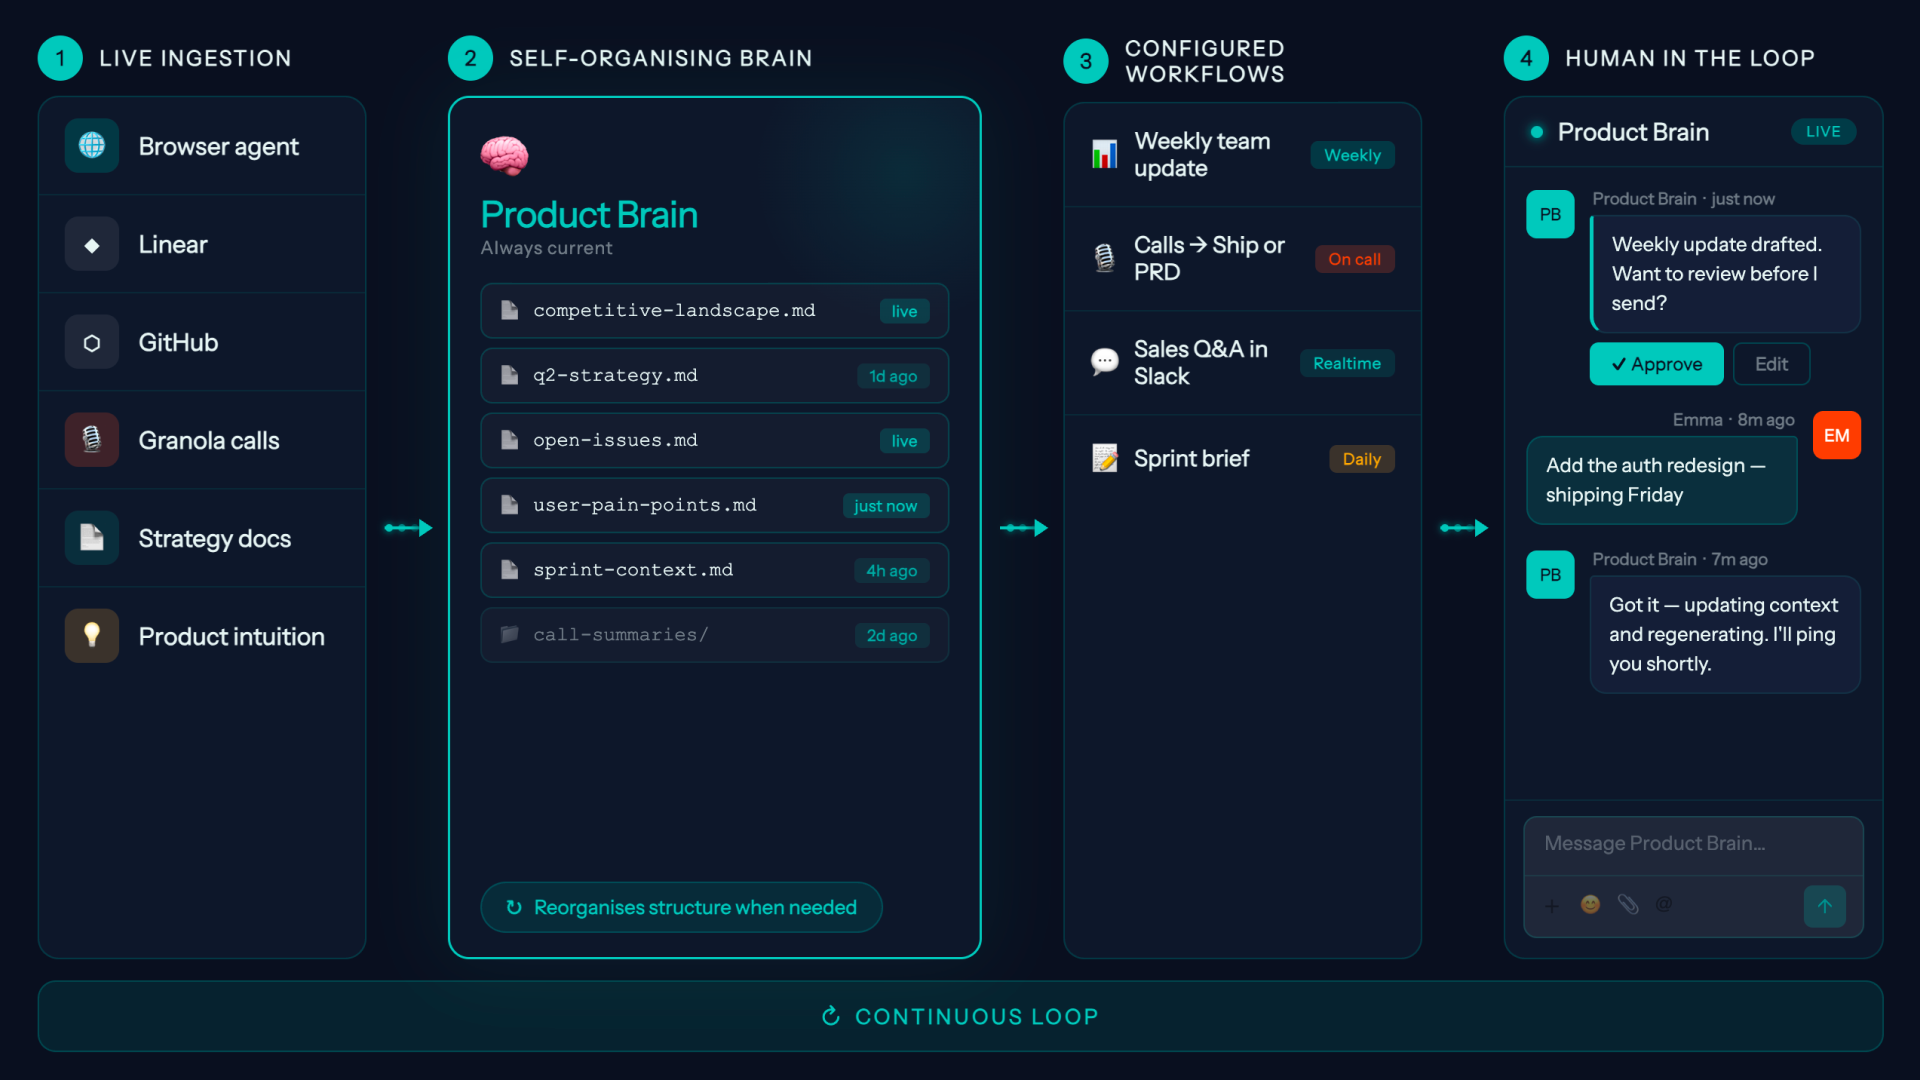Select the Granola calls label
Viewport: 1920px width, 1080px height.
(x=209, y=440)
